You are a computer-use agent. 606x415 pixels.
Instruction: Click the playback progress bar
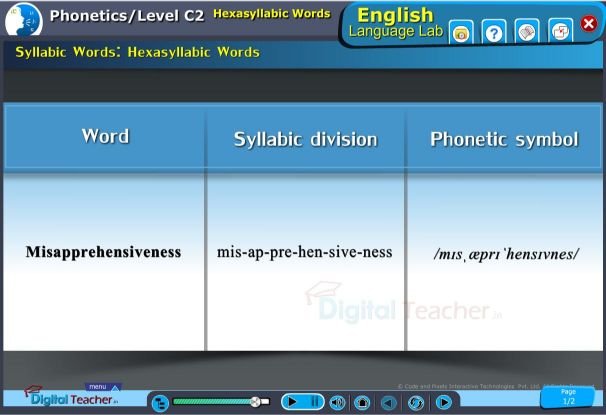click(x=221, y=402)
